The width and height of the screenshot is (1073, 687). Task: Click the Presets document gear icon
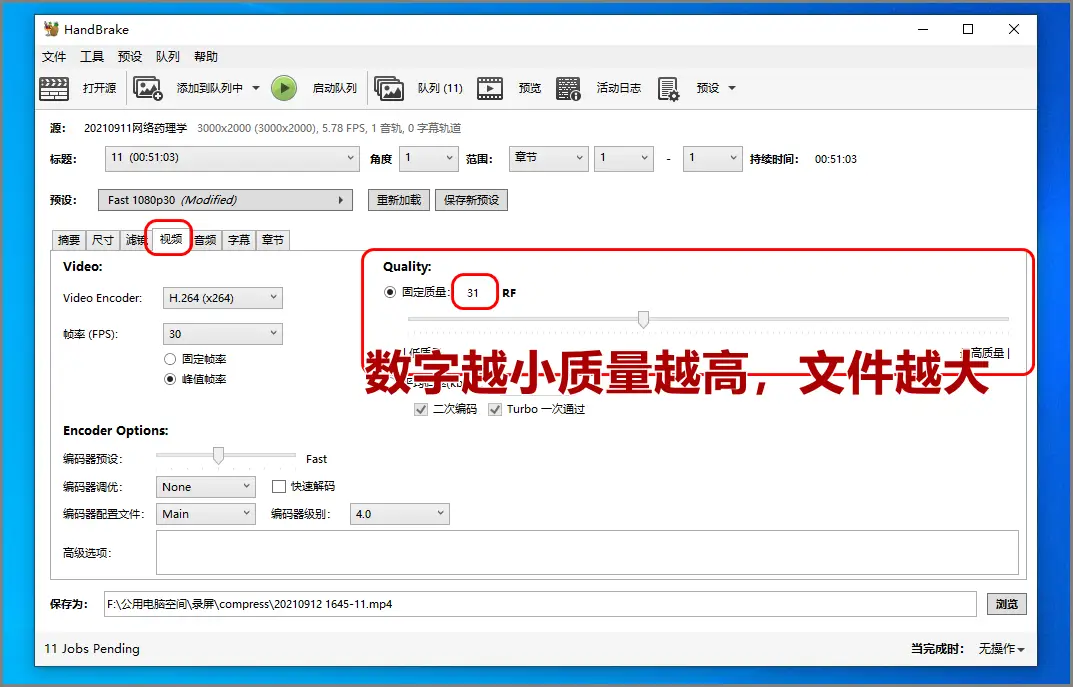(668, 88)
